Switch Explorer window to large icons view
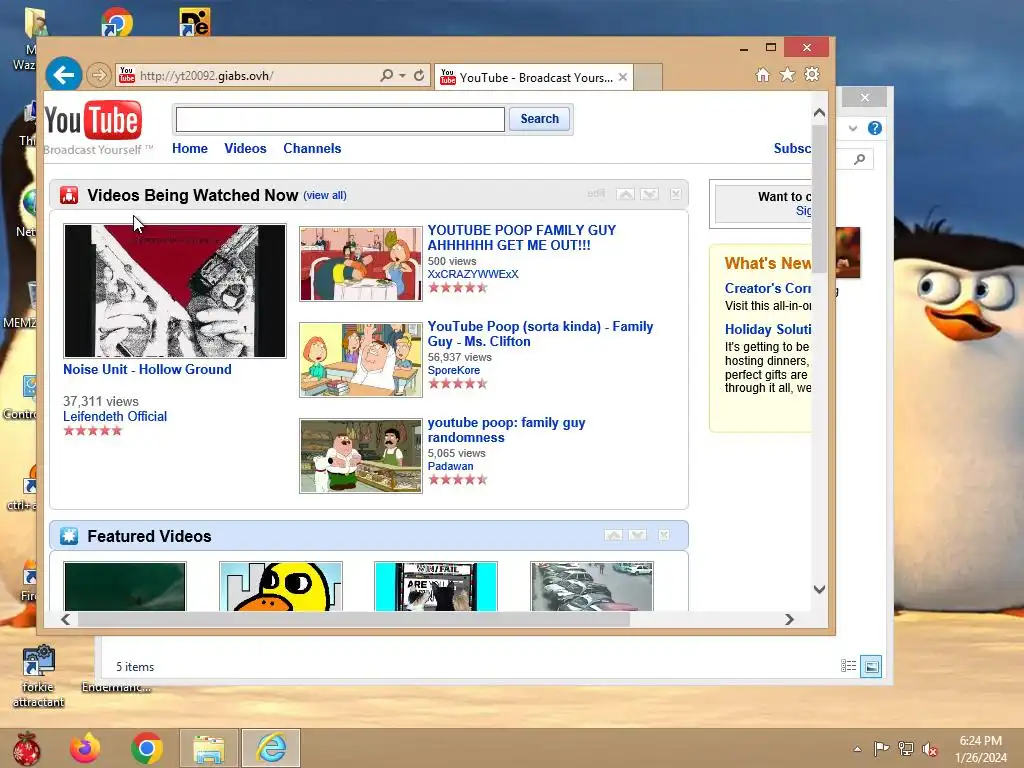Image resolution: width=1024 pixels, height=768 pixels. [x=871, y=666]
